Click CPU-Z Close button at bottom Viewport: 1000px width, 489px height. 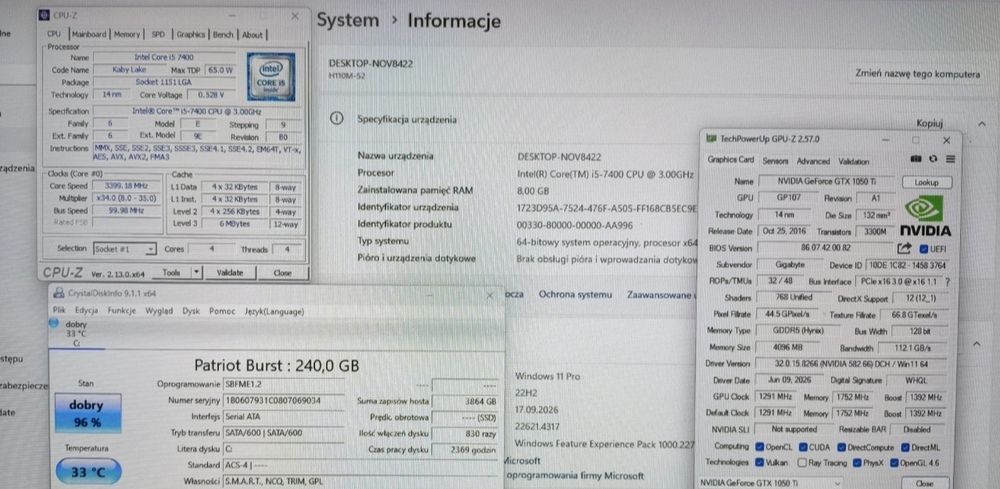coord(283,272)
